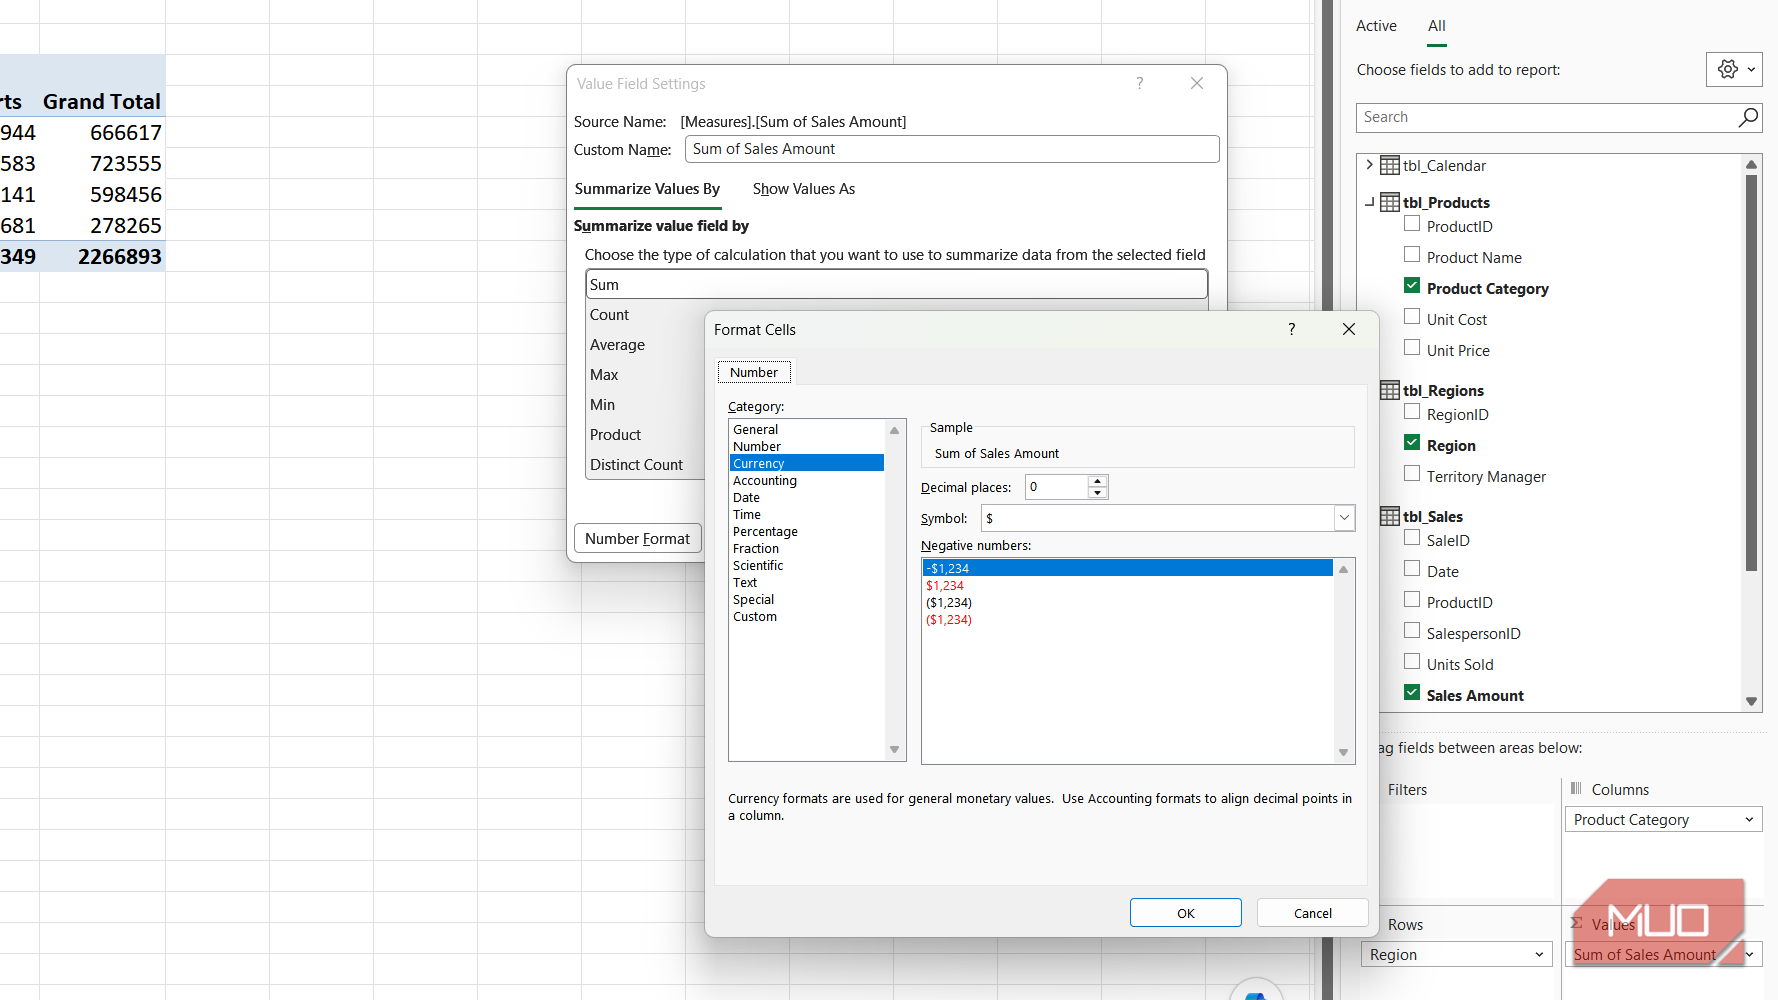Increase decimal places with up spinner arrow

[x=1097, y=481]
